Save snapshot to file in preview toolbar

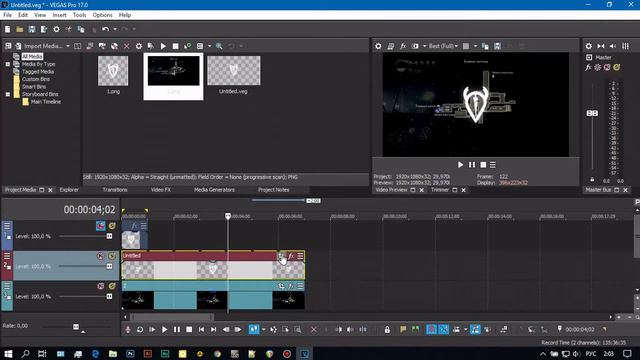click(497, 46)
